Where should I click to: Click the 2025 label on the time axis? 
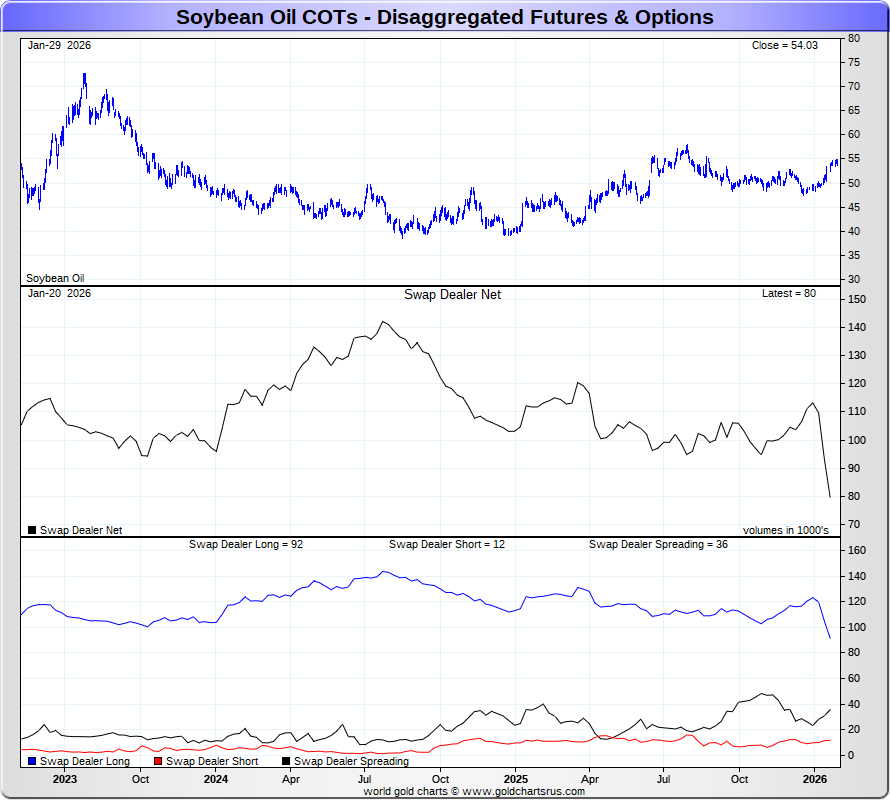(x=515, y=779)
